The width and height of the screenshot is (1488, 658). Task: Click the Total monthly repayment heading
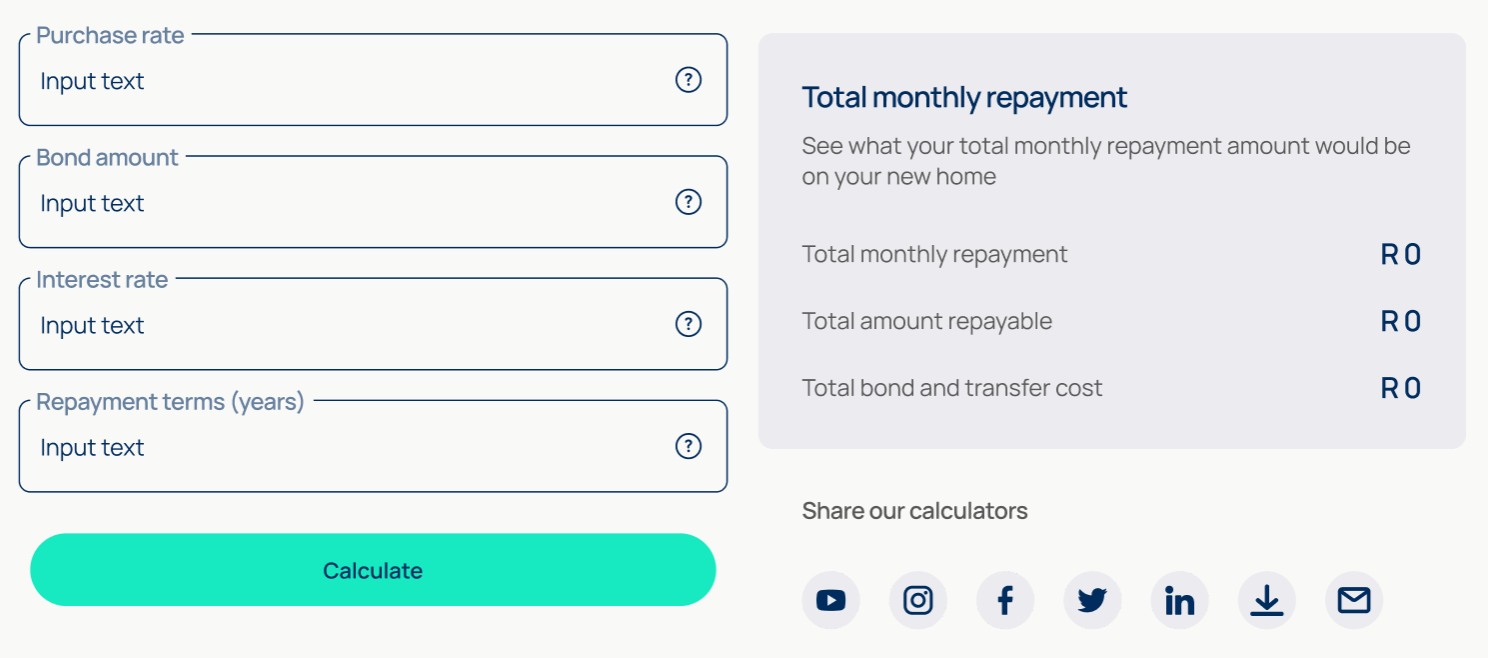click(964, 98)
